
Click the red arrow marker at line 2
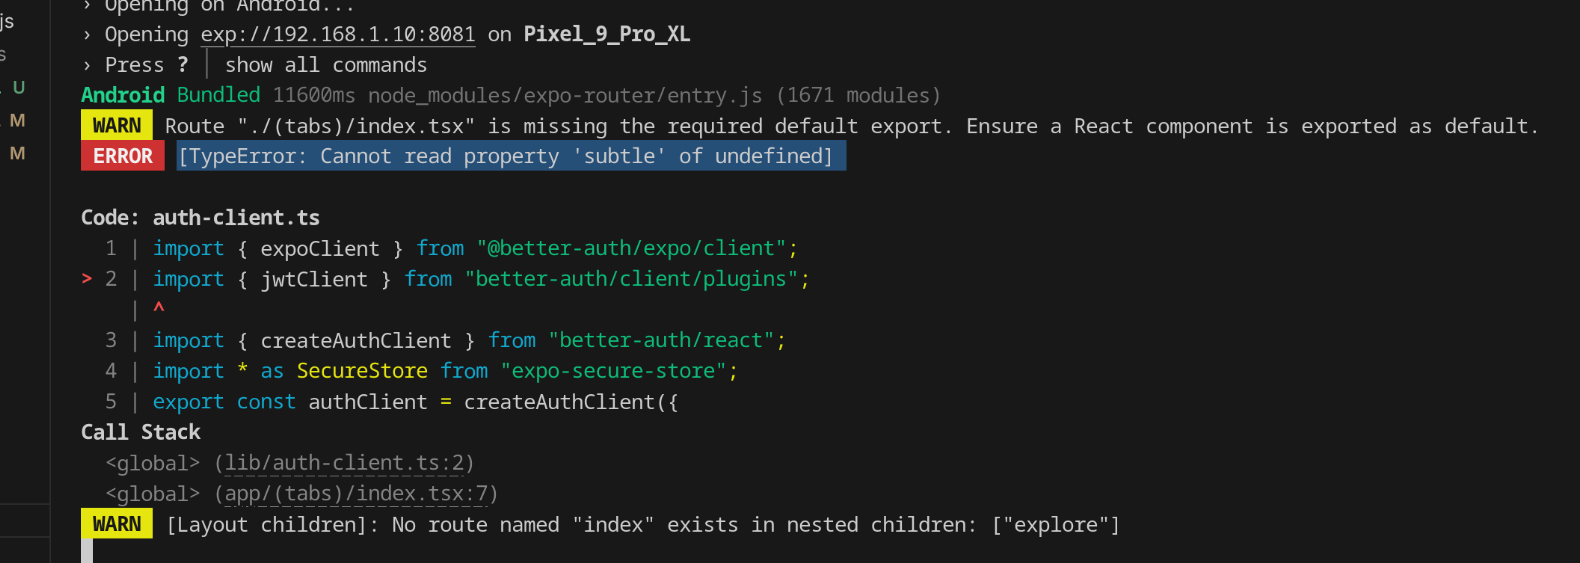[x=87, y=279]
